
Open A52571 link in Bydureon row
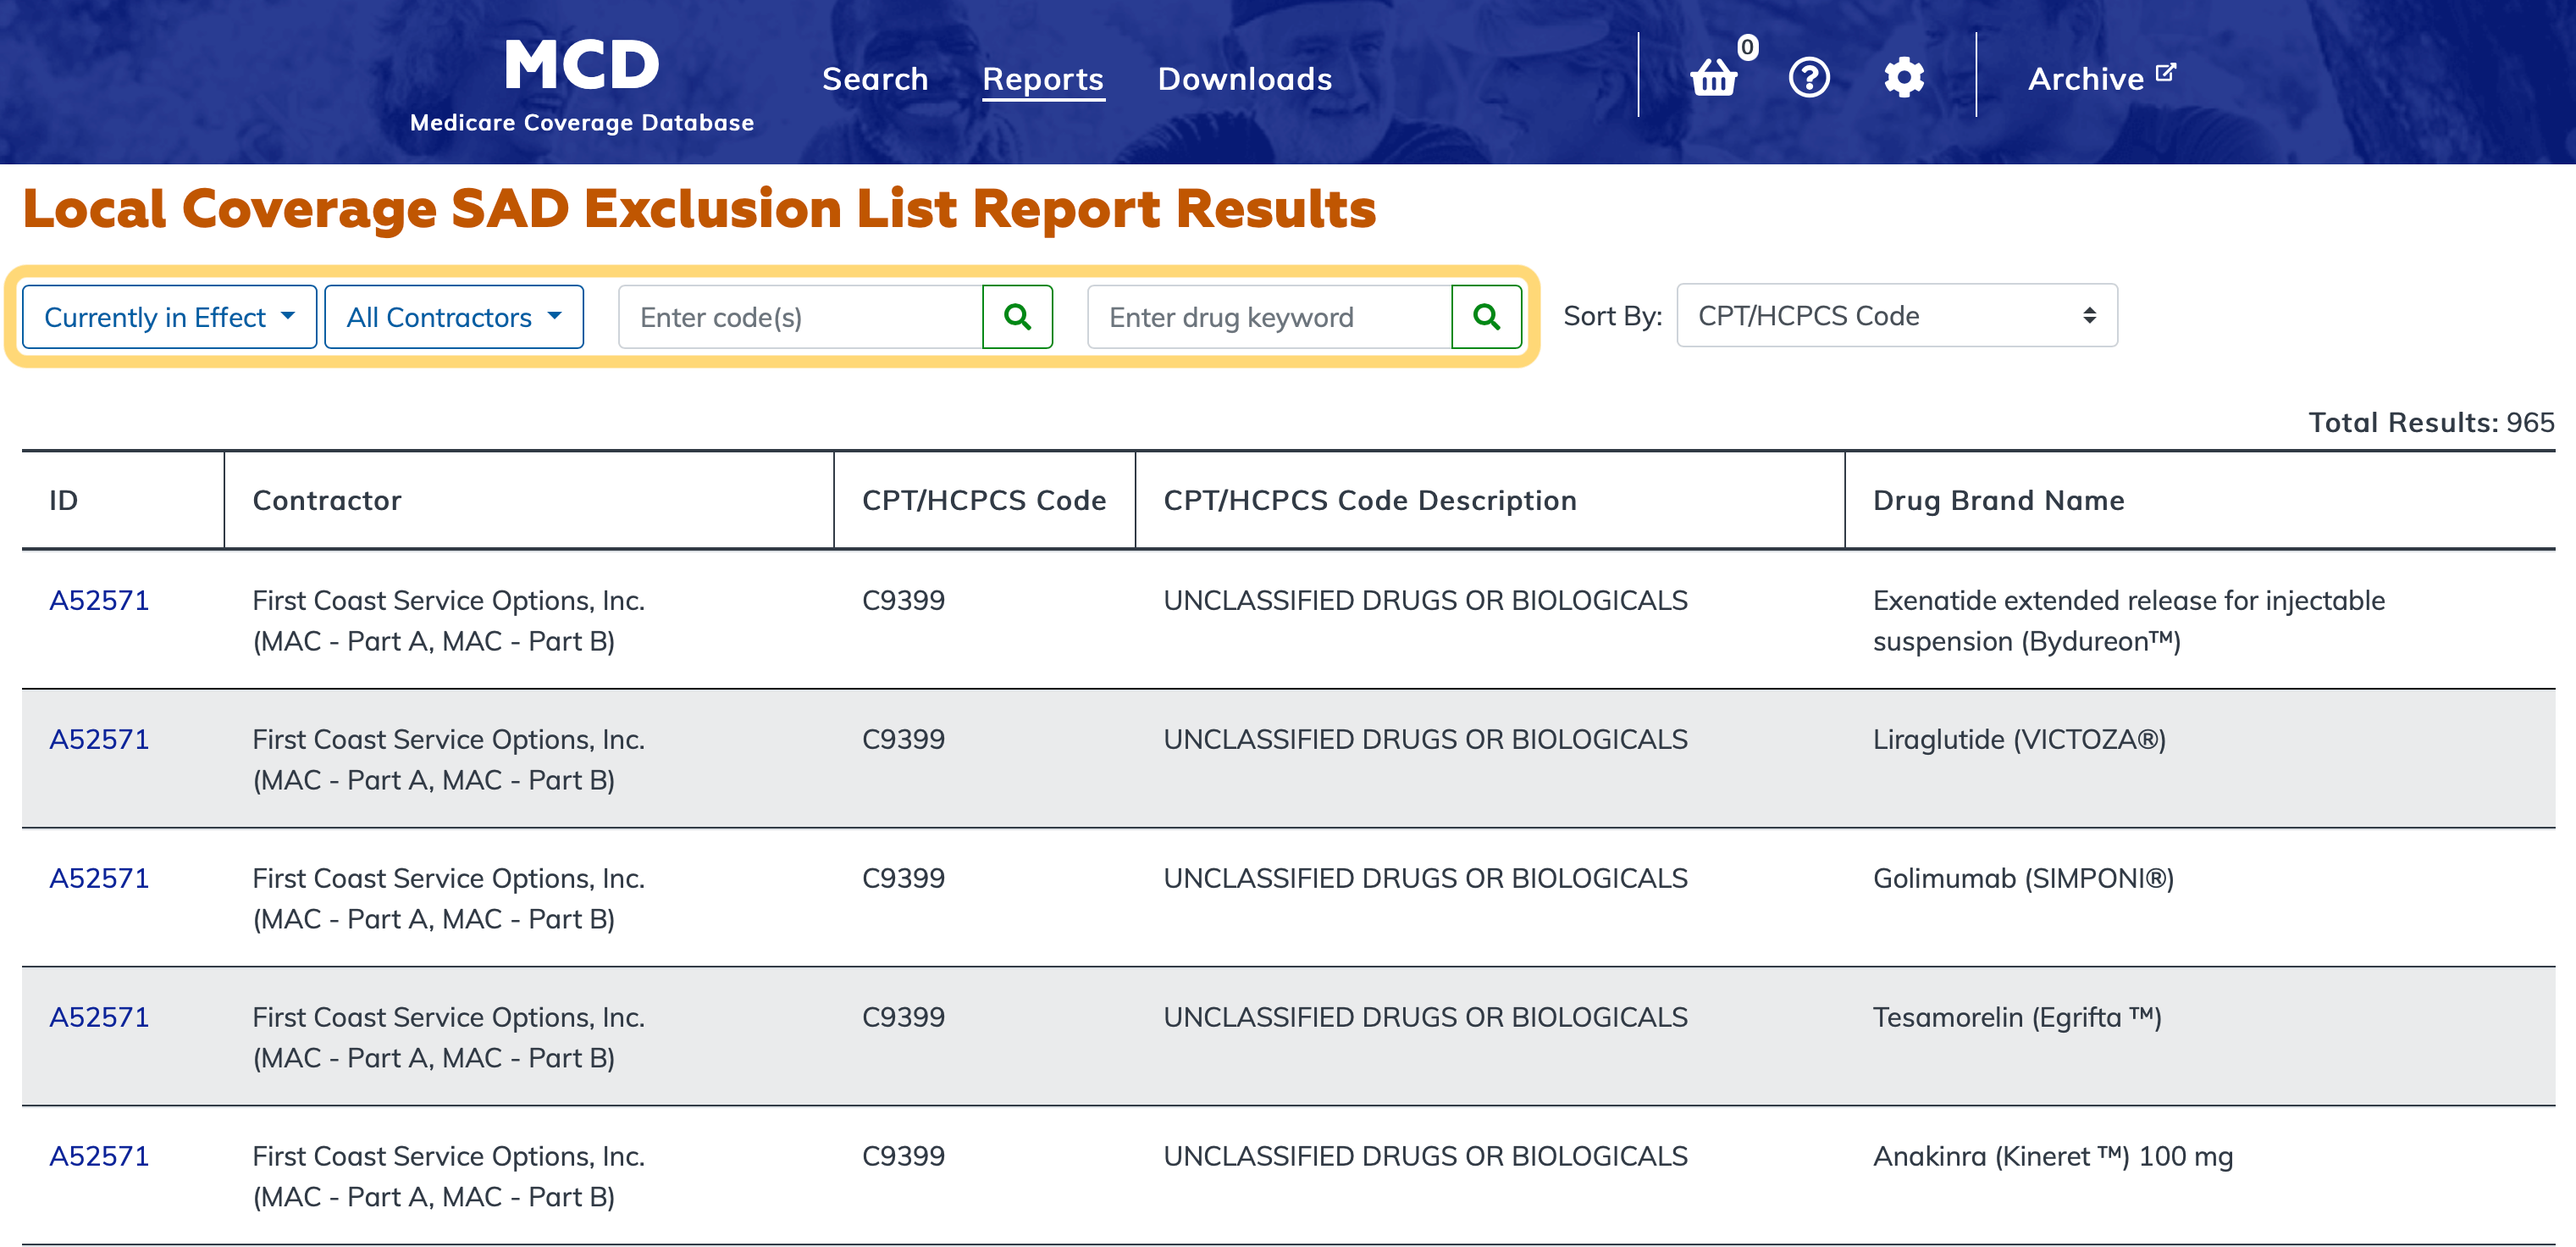point(99,600)
